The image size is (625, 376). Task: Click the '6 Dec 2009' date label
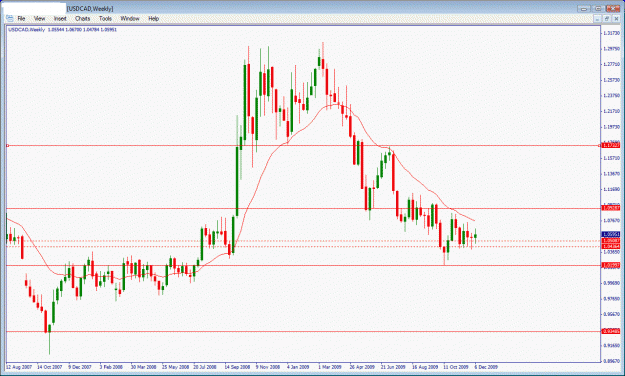click(486, 367)
